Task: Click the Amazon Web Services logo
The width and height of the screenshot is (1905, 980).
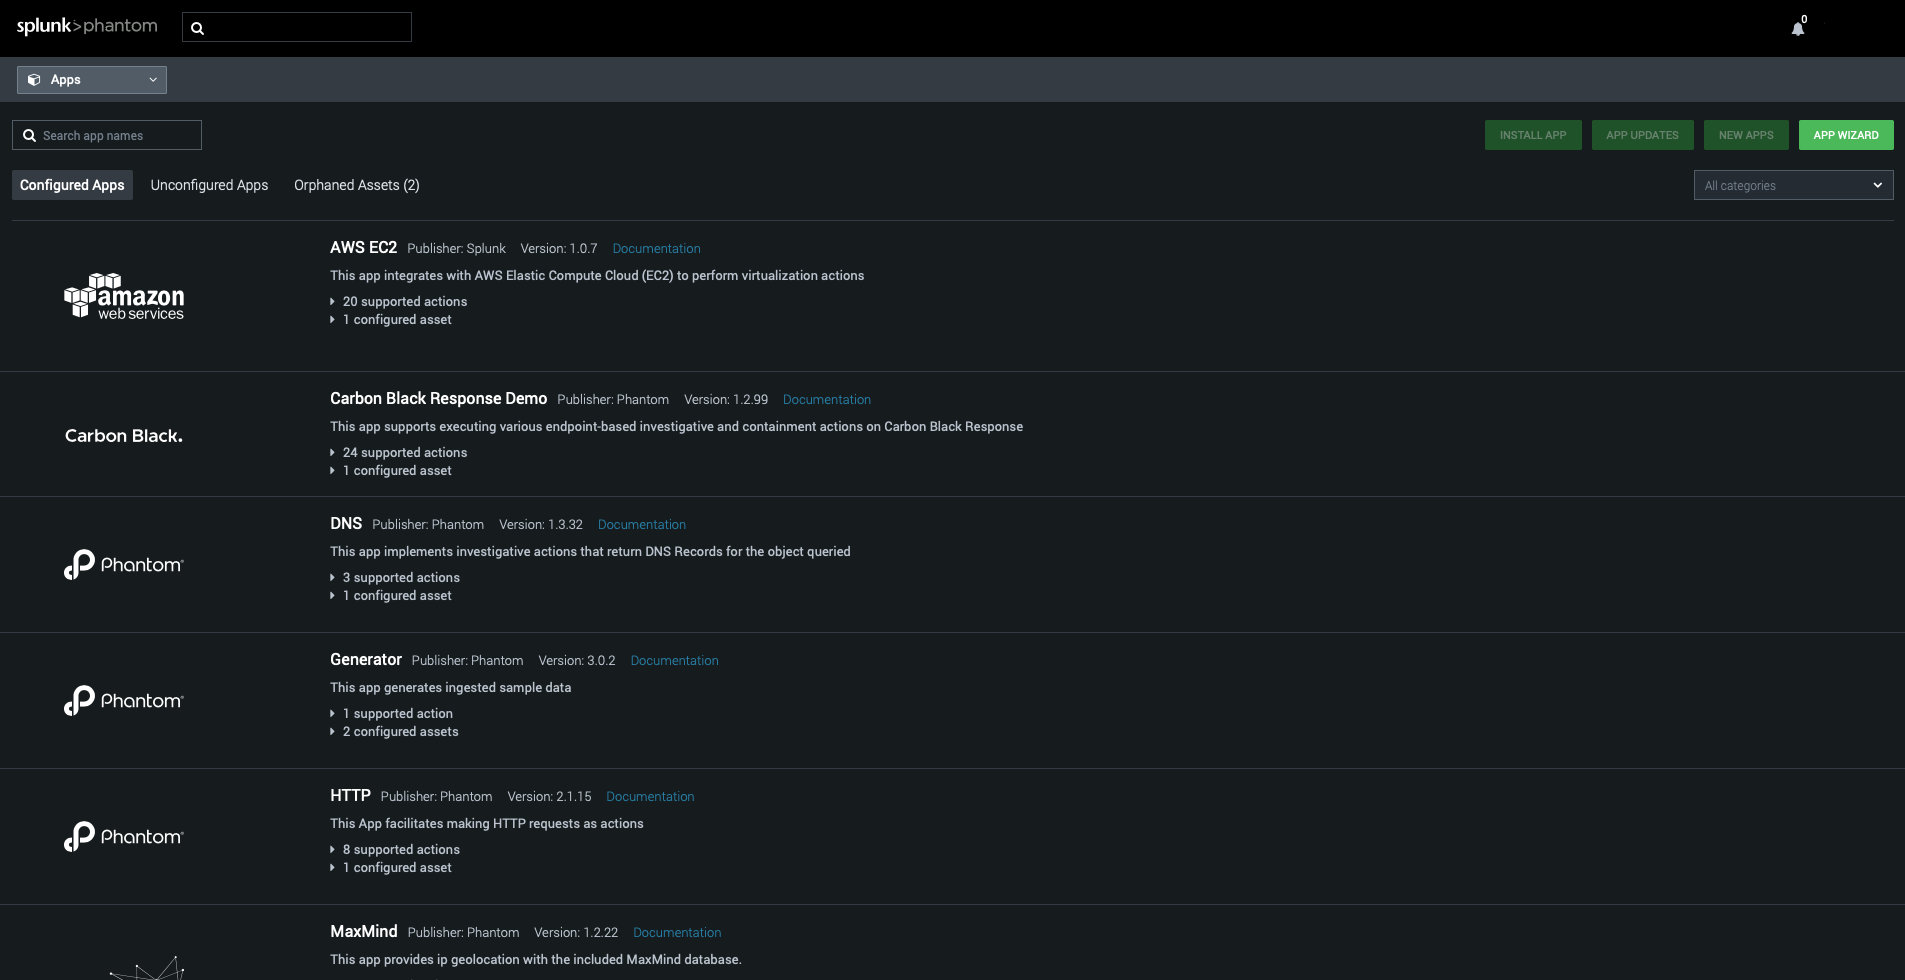Action: (x=124, y=296)
